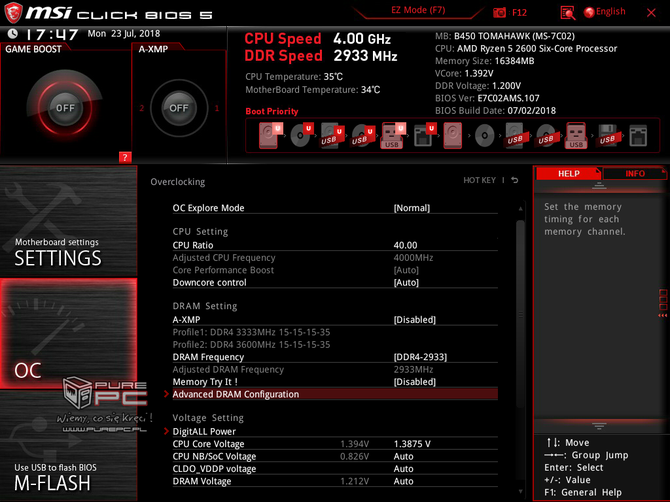The width and height of the screenshot is (670, 502).
Task: Open DRAM Frequency [DDR4-2933] selector
Action: click(x=335, y=357)
